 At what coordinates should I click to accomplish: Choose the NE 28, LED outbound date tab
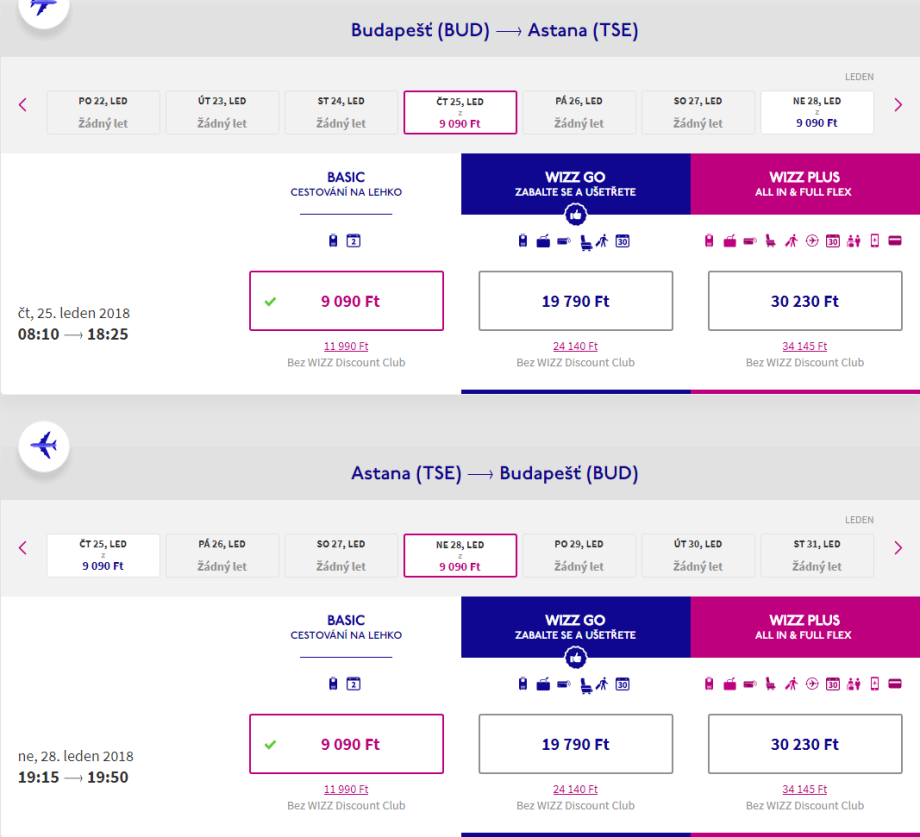point(817,112)
